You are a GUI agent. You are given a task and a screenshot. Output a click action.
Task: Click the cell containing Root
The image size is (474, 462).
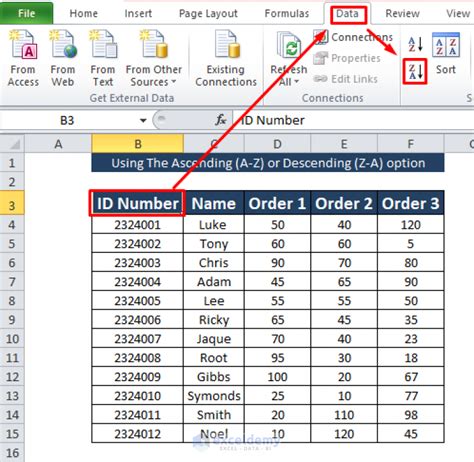tap(214, 358)
